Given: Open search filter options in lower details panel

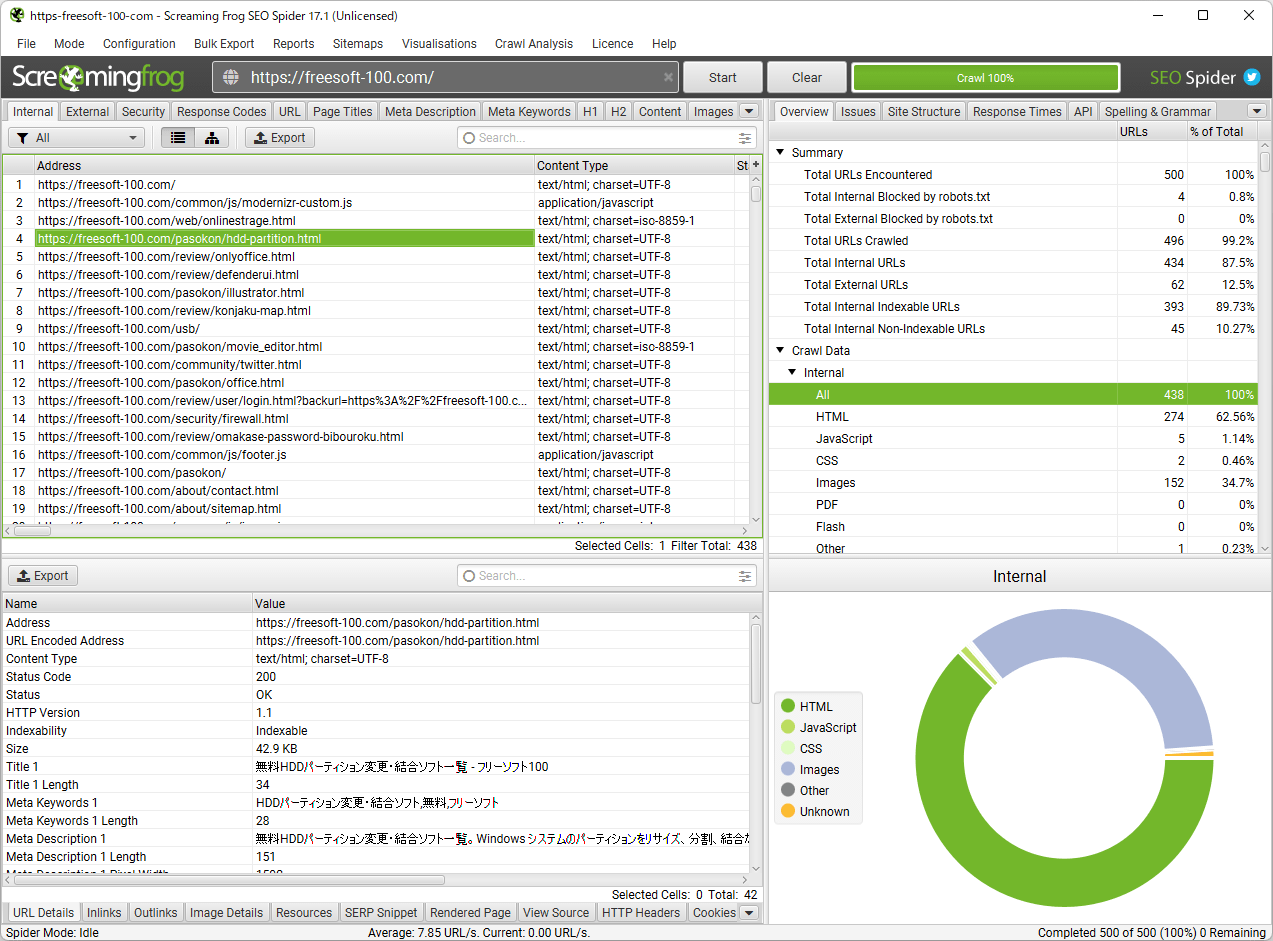Looking at the screenshot, I should [745, 576].
